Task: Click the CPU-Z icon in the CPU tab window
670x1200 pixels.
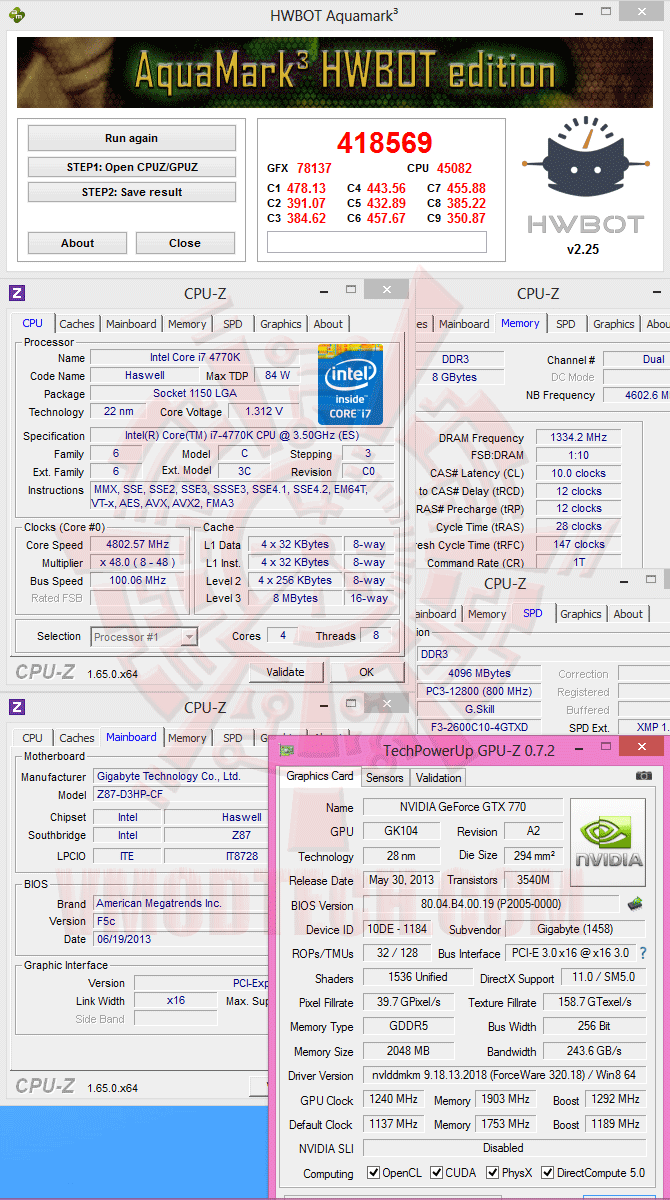Action: coord(17,293)
